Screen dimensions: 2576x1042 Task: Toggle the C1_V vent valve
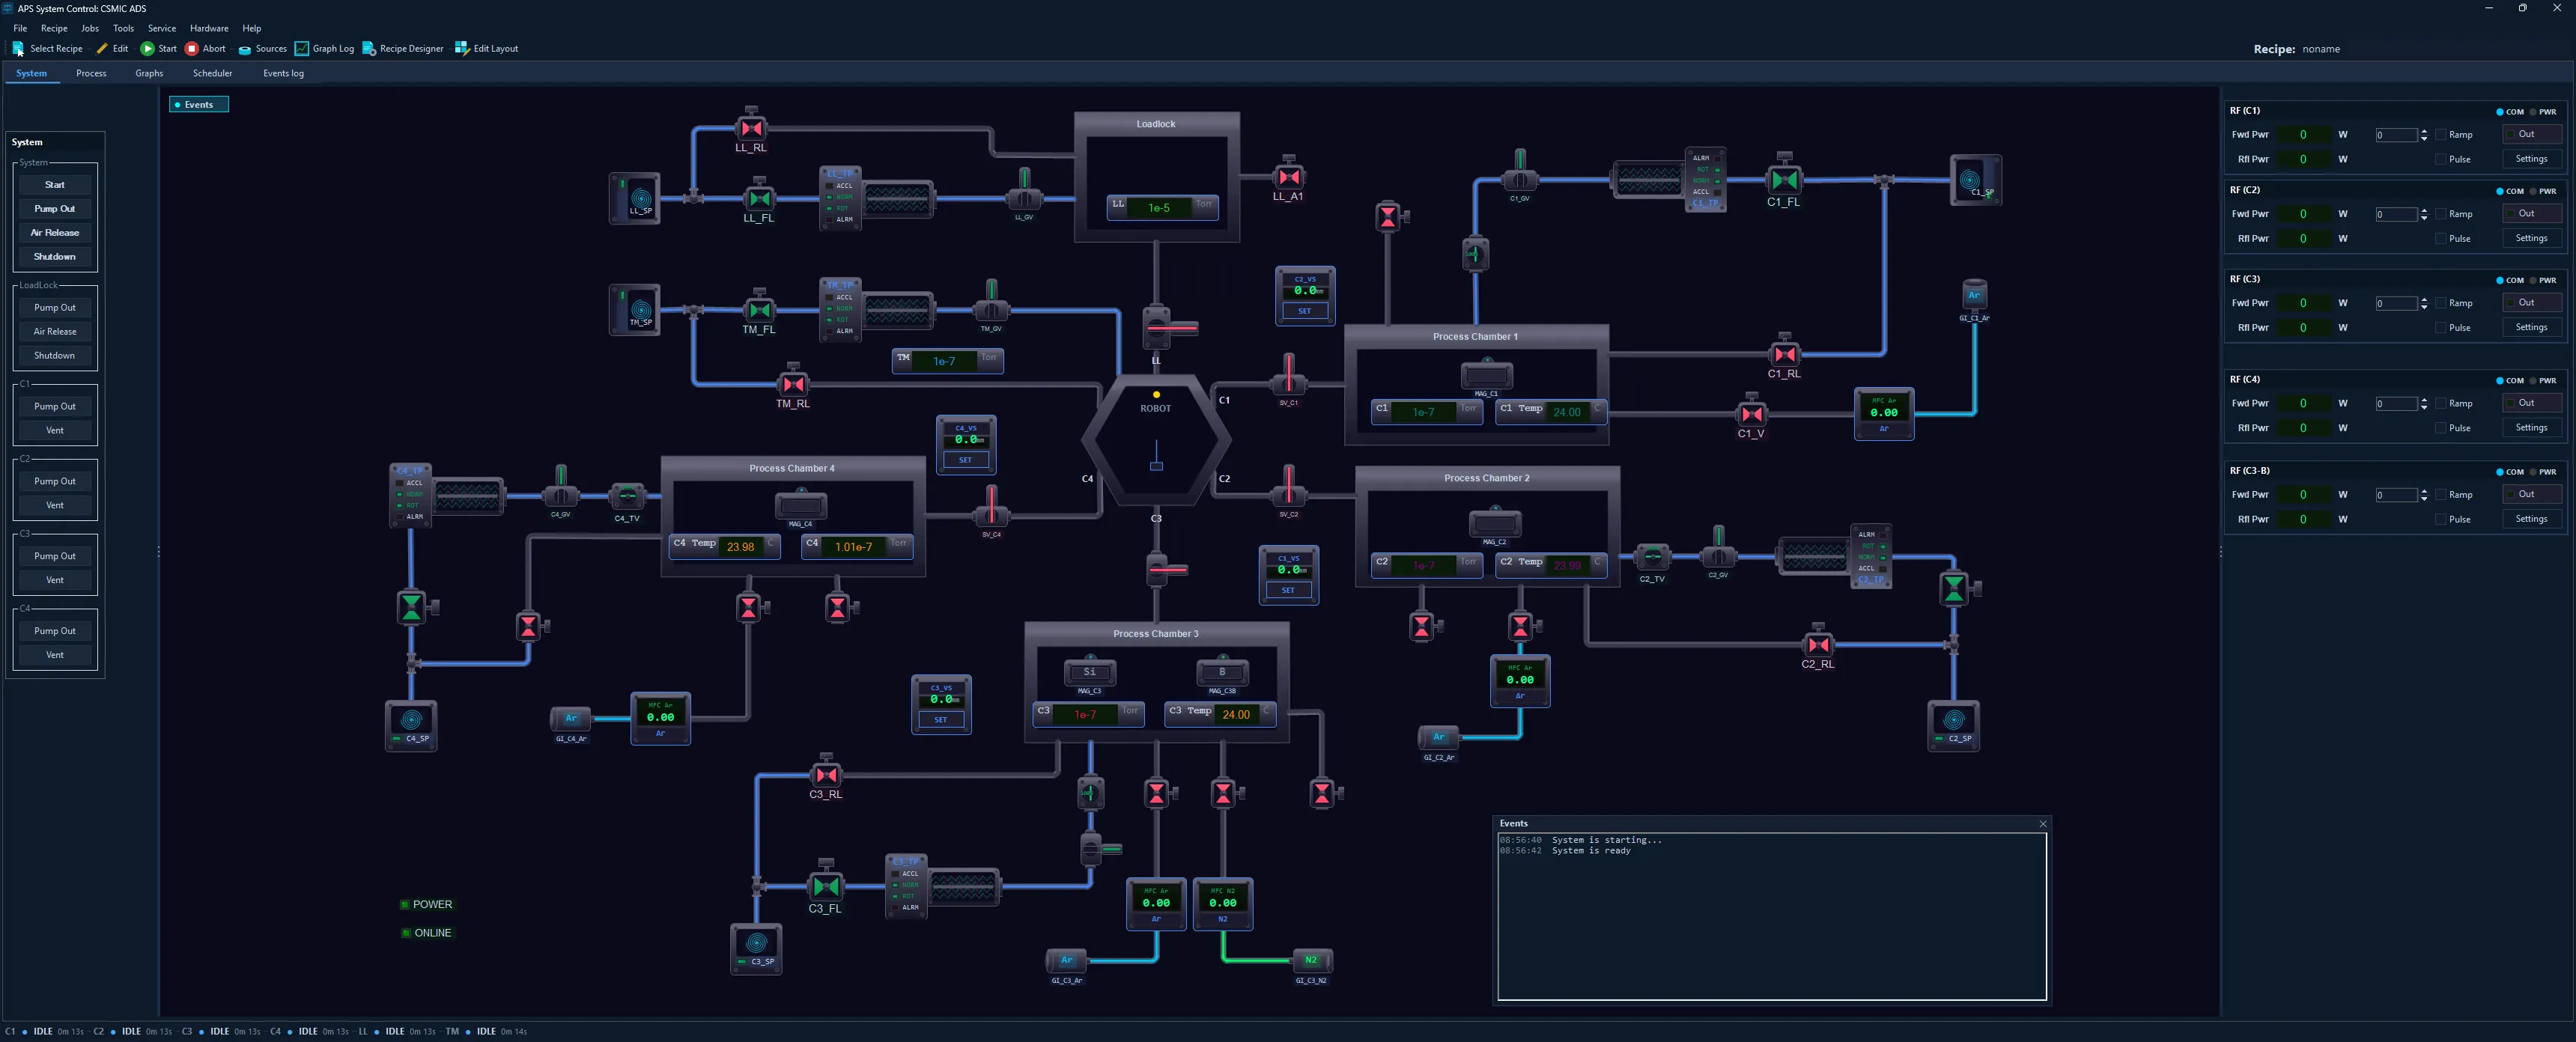pos(1752,413)
